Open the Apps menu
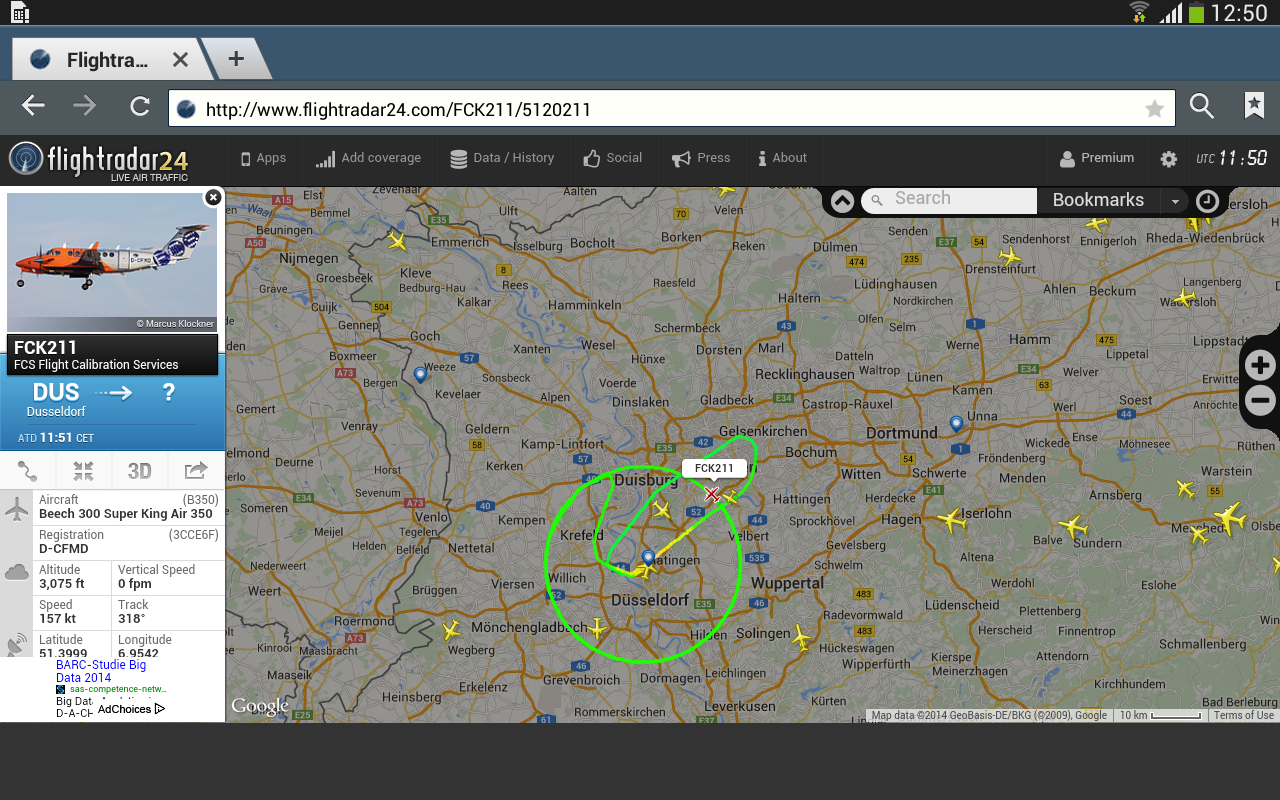 [x=263, y=158]
